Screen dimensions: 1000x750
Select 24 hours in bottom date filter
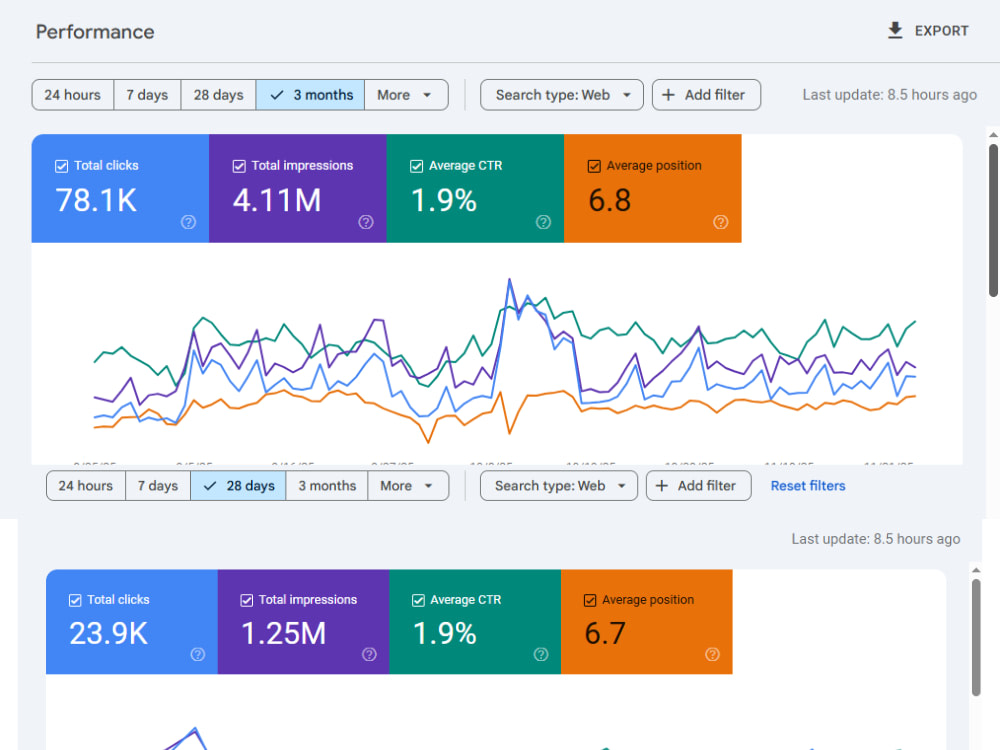tap(85, 486)
